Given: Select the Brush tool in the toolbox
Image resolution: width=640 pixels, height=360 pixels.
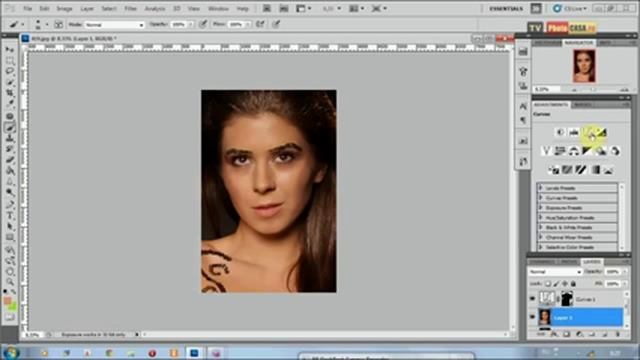Looking at the screenshot, I should 10,127.
